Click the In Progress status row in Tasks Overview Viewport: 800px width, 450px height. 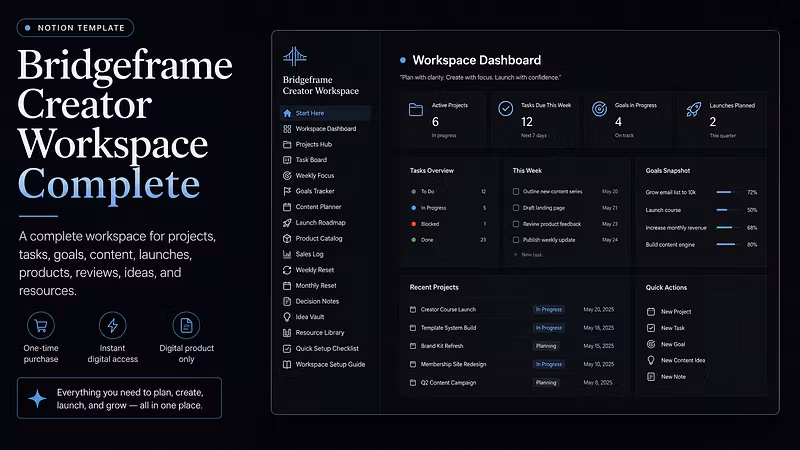pos(448,208)
